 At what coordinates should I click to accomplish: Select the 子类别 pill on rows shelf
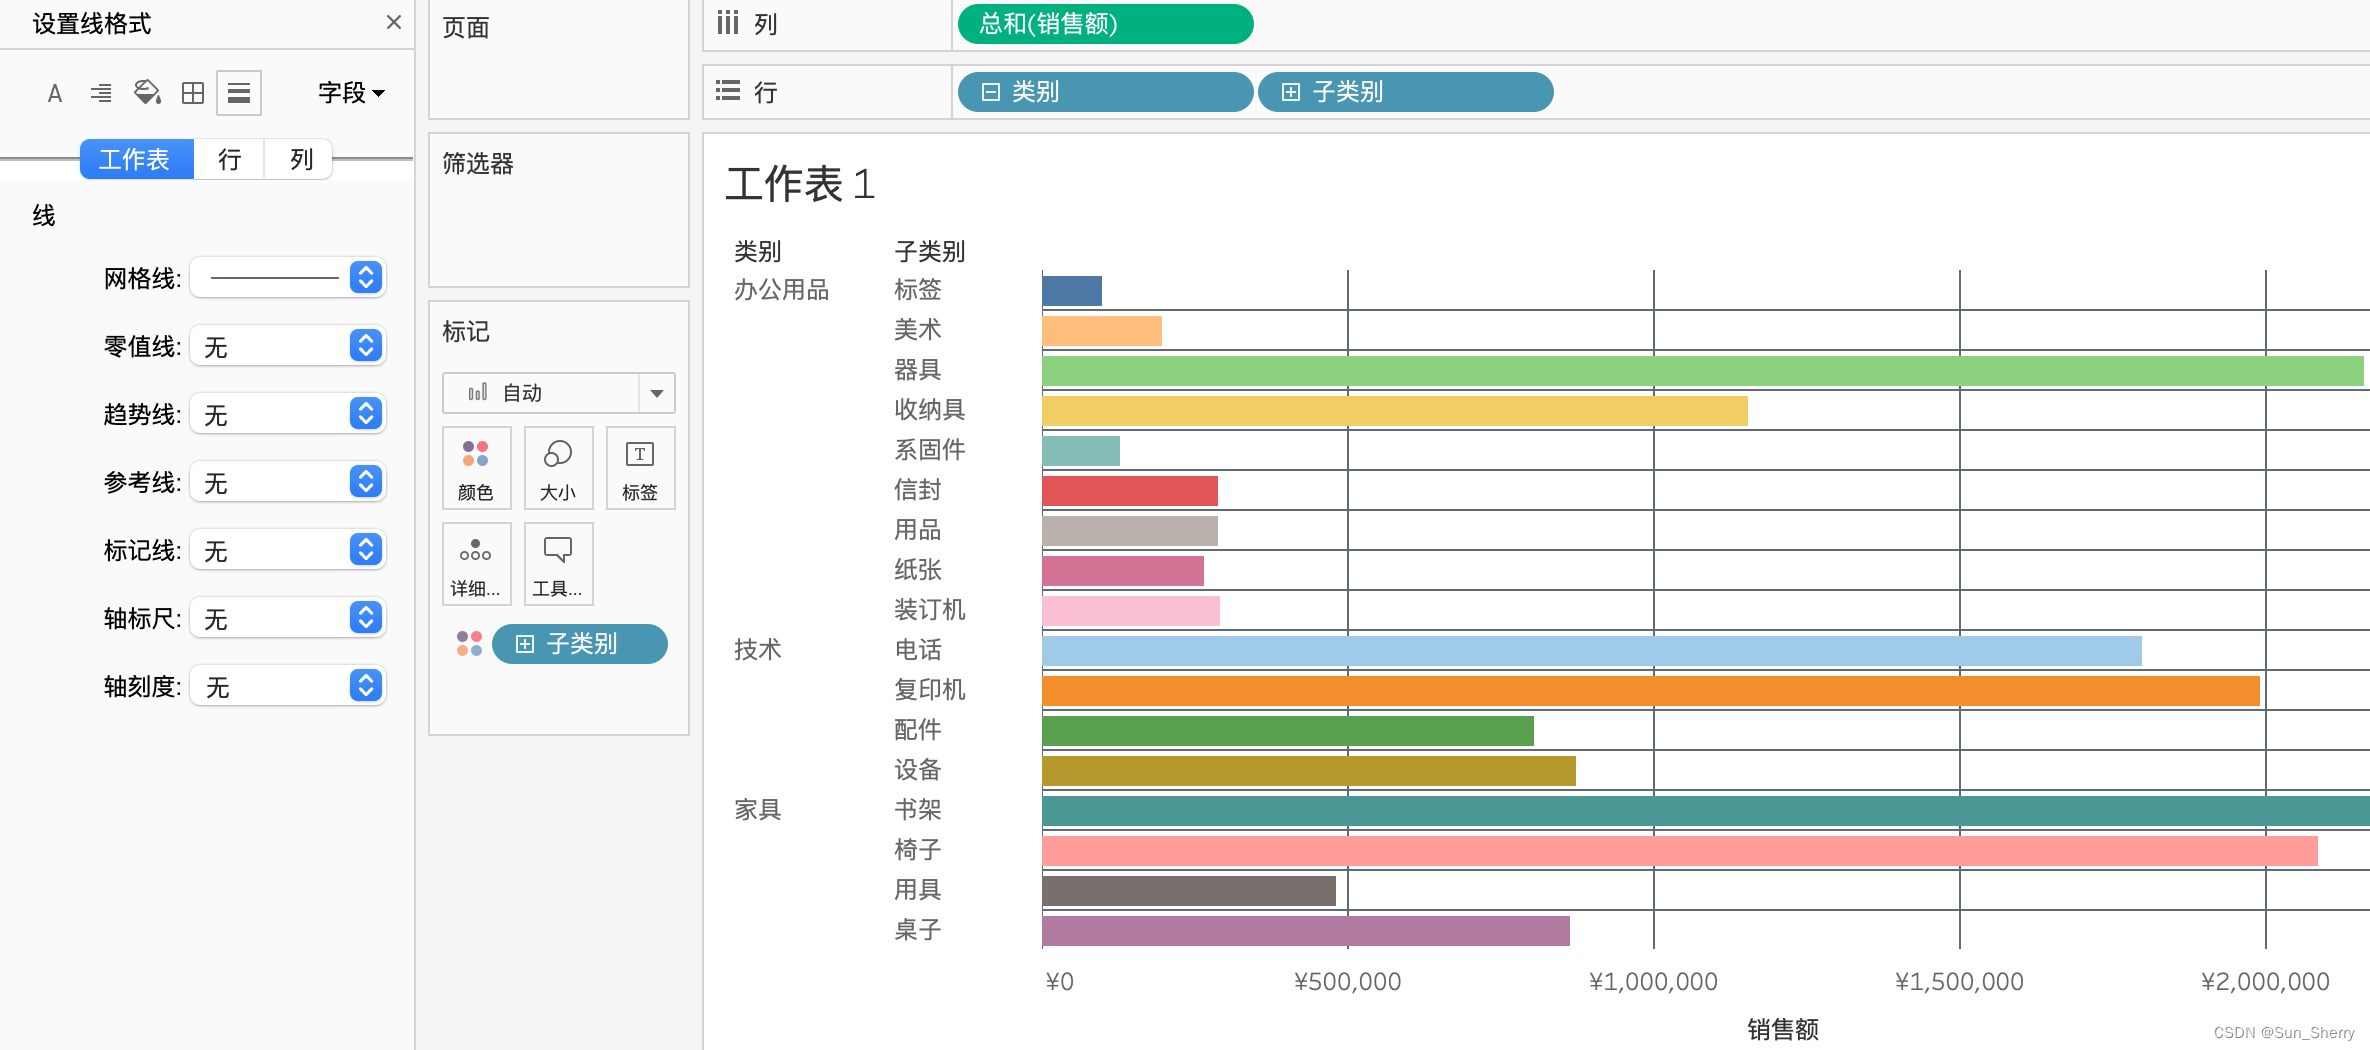1405,92
